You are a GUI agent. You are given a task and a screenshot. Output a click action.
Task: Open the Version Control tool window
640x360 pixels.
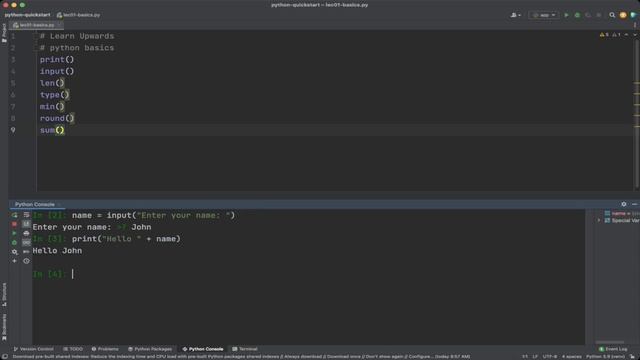pos(33,349)
